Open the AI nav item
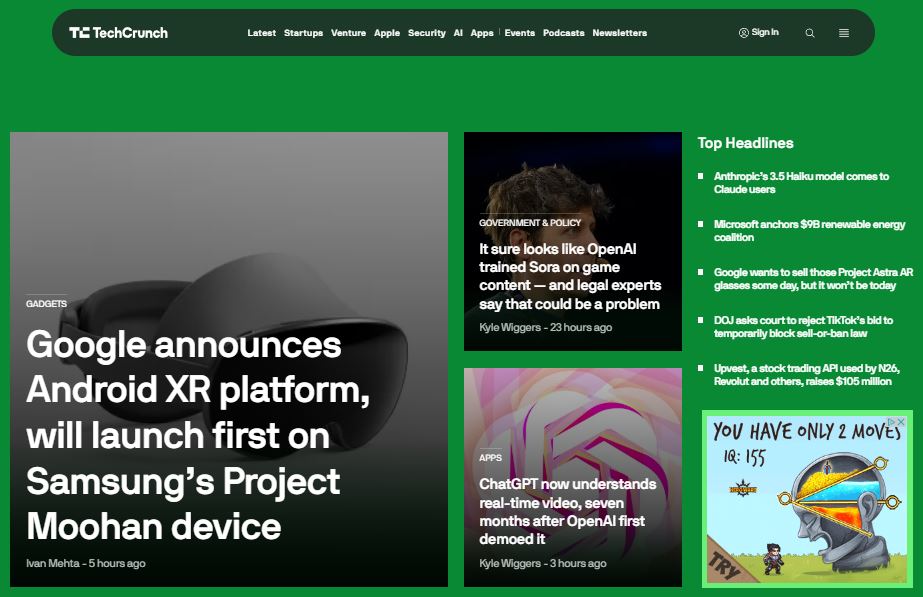The image size is (923, 597). 458,33
